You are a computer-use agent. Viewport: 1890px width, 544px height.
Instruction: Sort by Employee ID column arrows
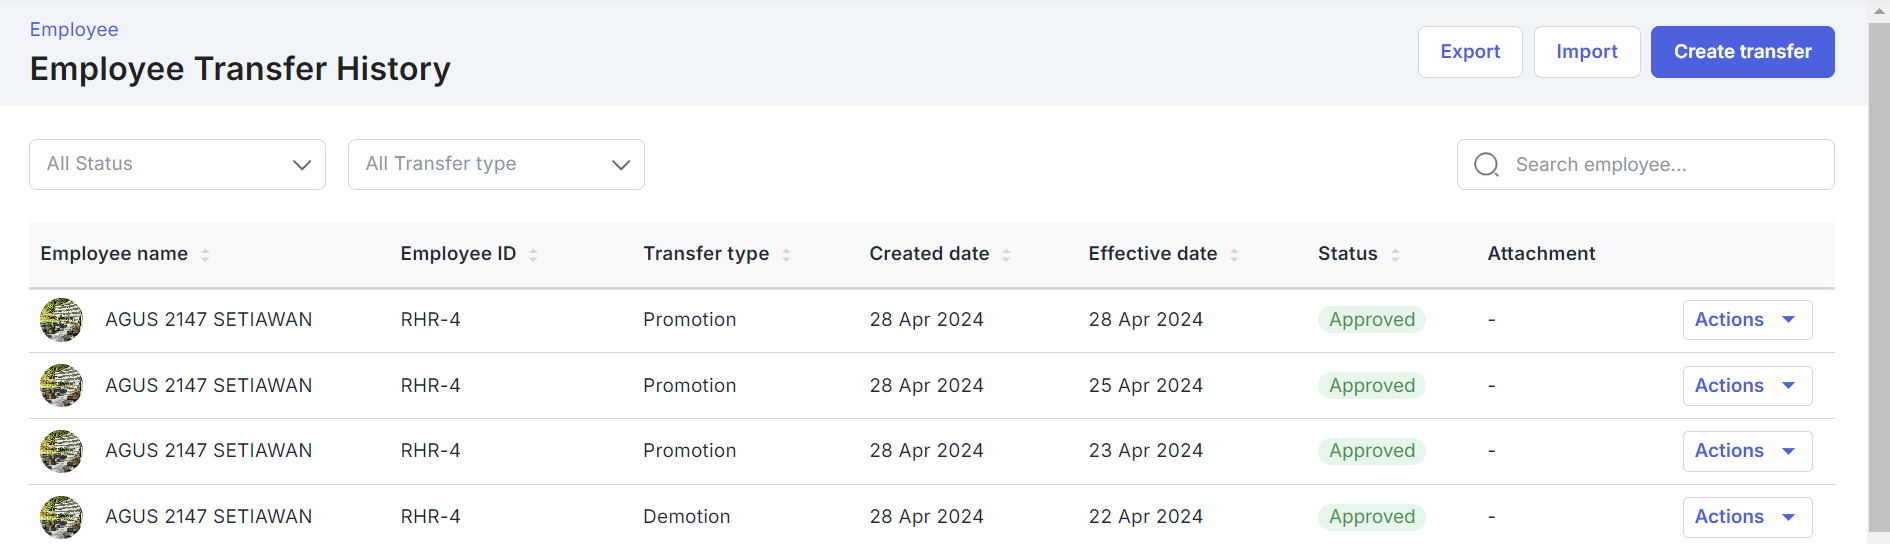[533, 255]
